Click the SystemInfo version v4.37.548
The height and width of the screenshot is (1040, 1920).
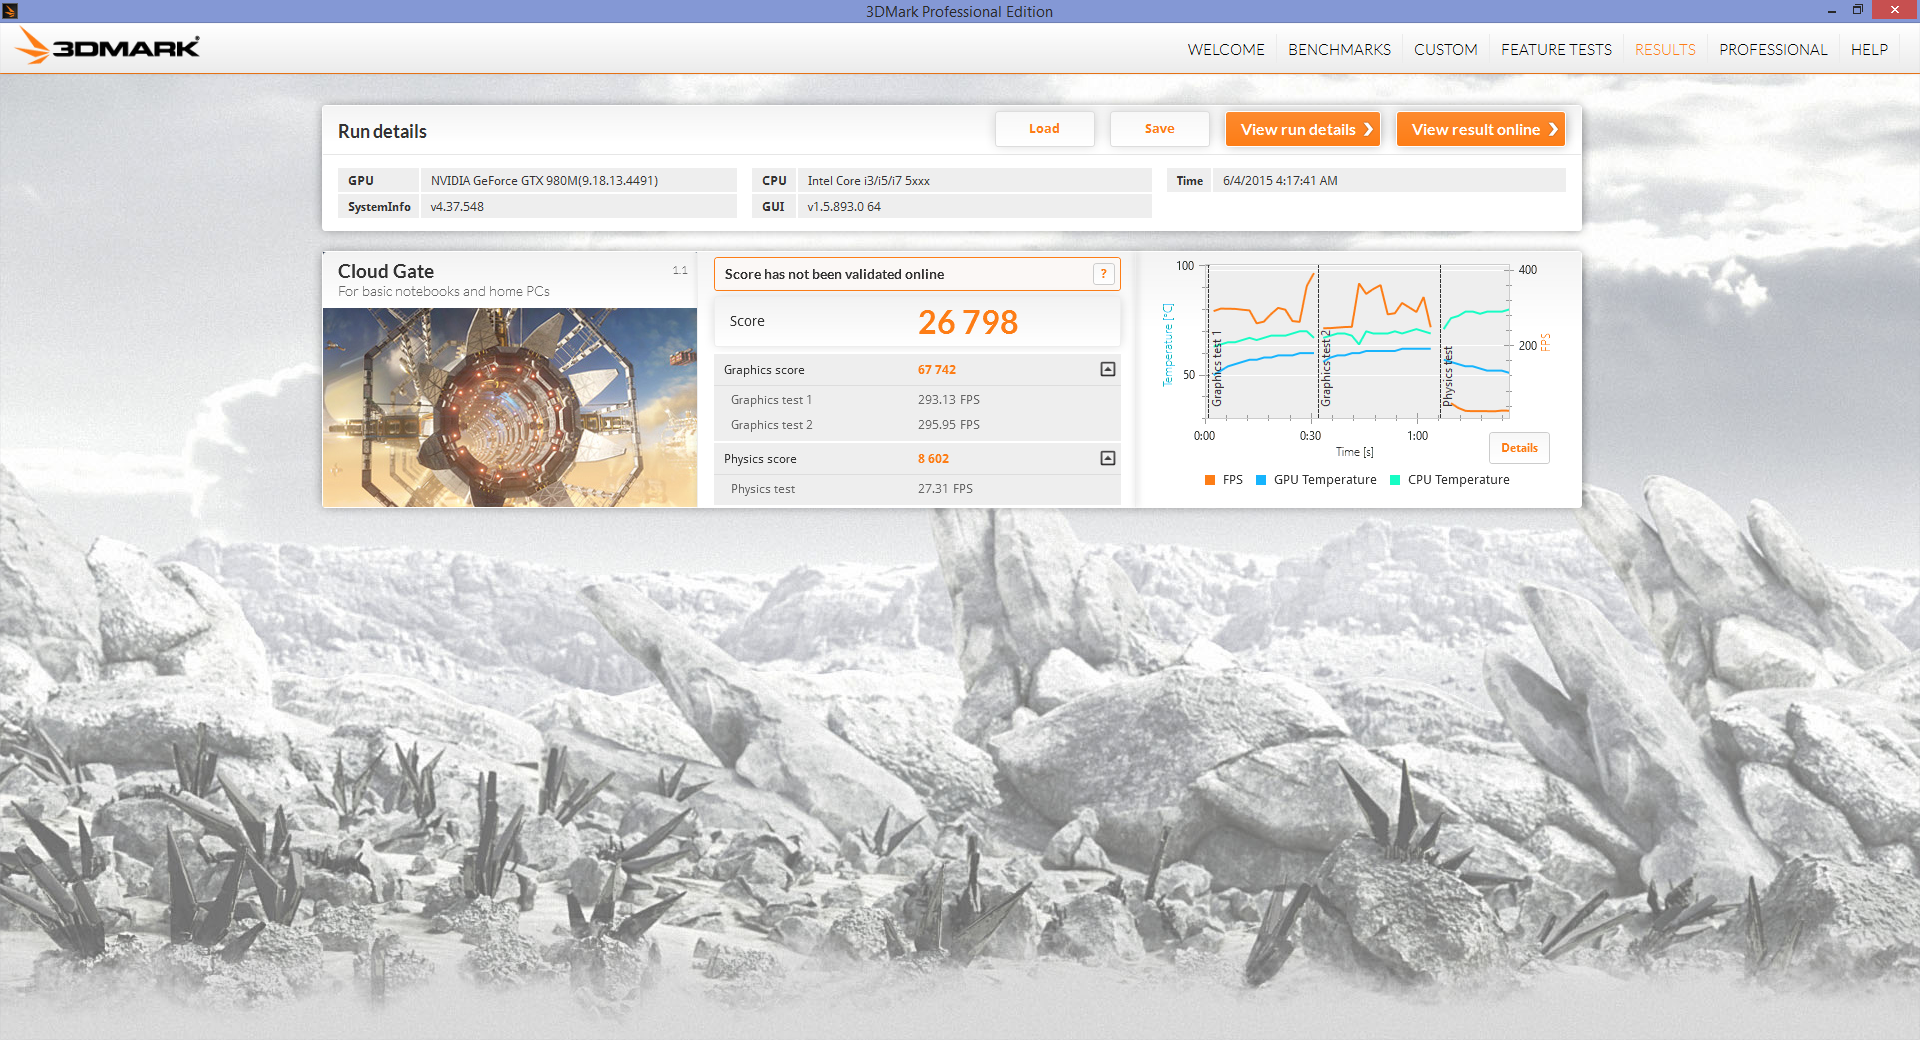457,207
